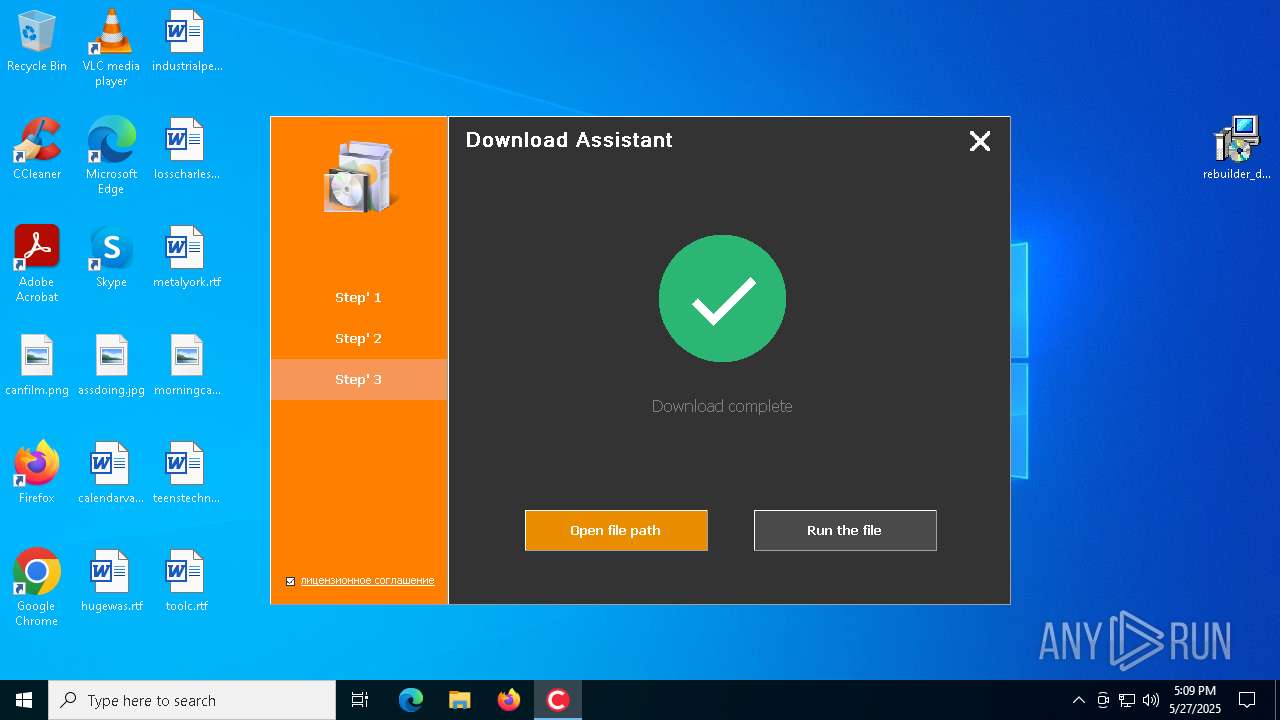Click the Download Assistant title text
The image size is (1280, 720).
point(569,140)
